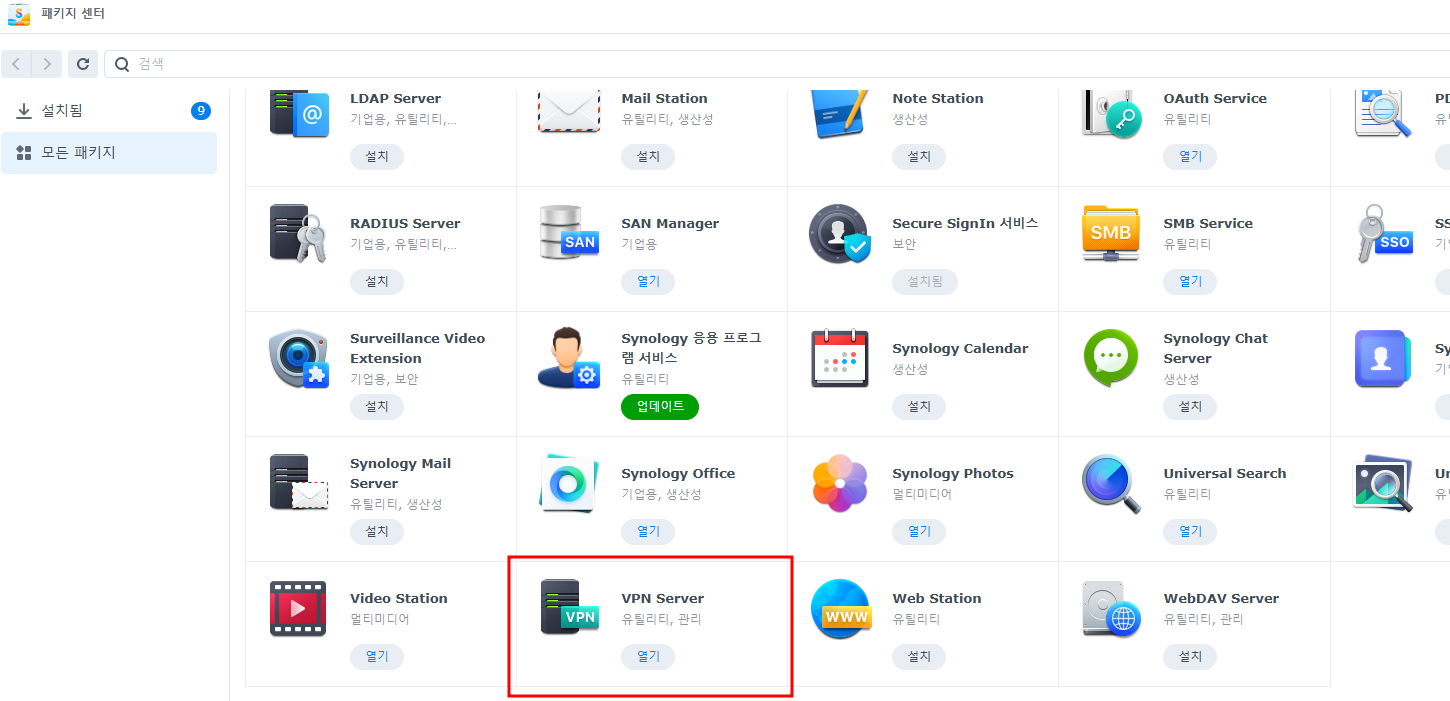Click the Video Station package title
The height and width of the screenshot is (701, 1450).
(x=399, y=599)
